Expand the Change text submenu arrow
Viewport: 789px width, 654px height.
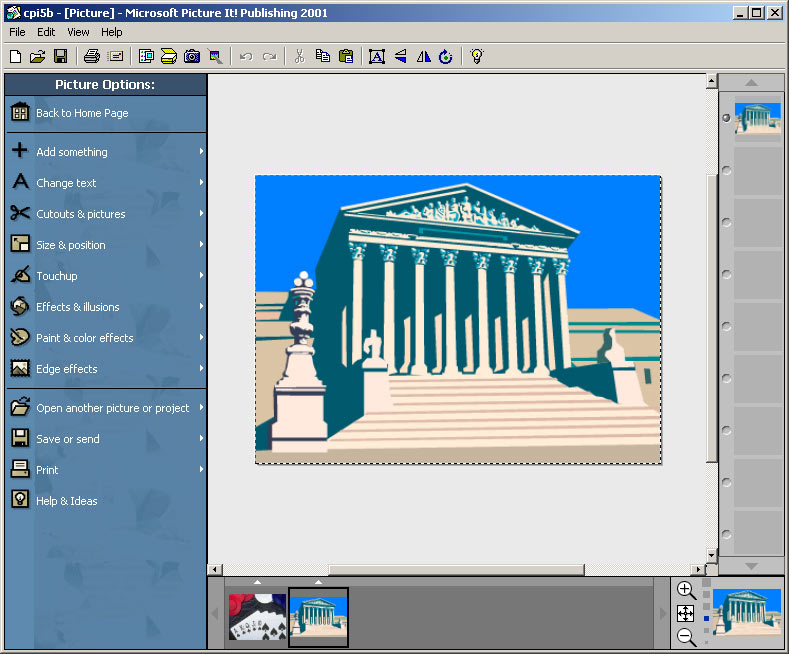point(201,182)
